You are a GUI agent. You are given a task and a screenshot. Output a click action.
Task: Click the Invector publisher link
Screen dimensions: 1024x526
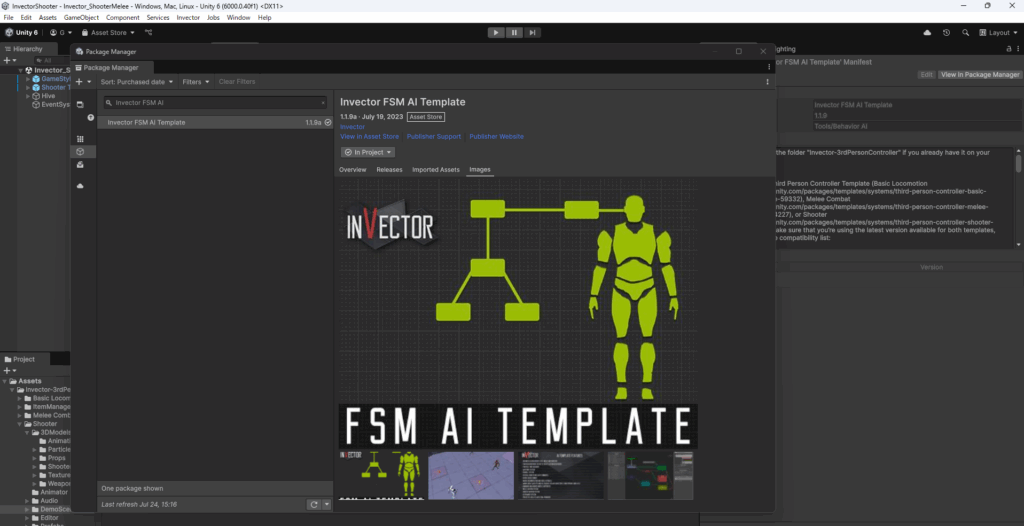(353, 127)
